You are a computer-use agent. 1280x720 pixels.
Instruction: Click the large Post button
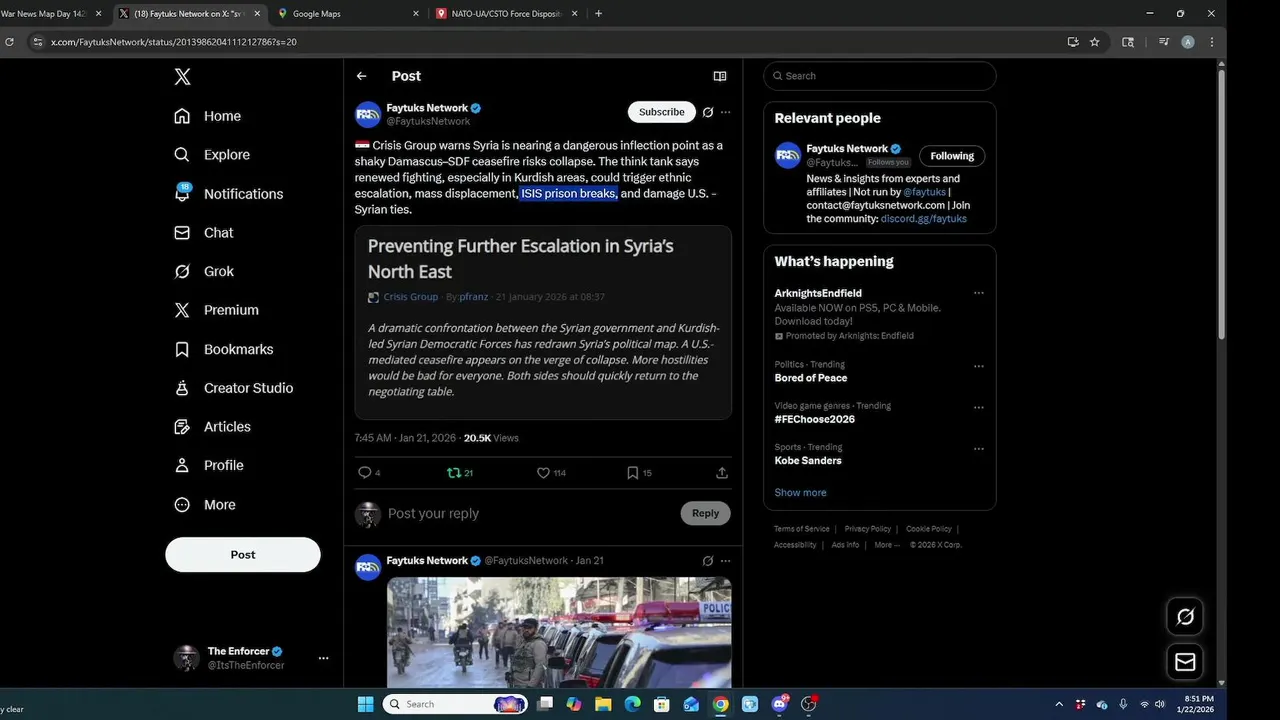tap(243, 554)
